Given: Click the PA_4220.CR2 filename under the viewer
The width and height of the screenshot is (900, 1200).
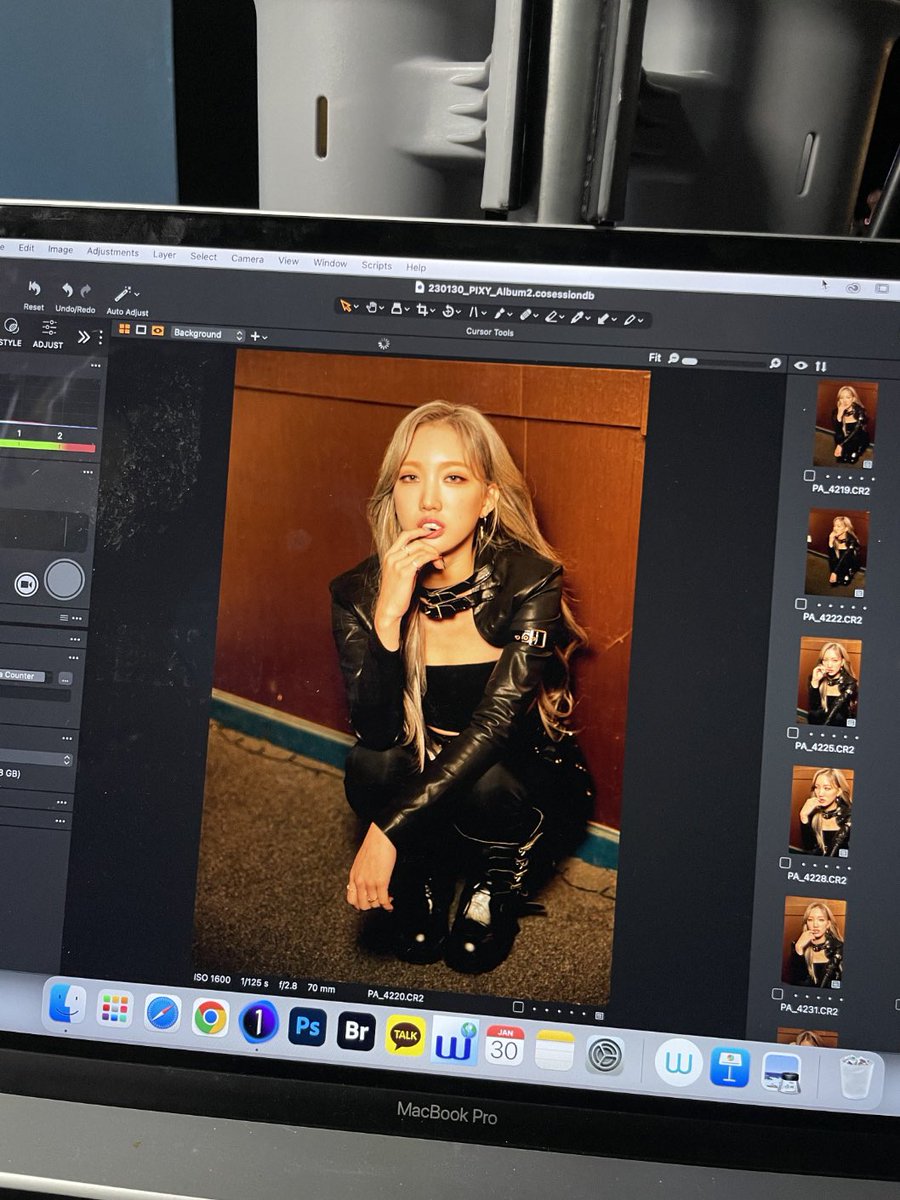Looking at the screenshot, I should pyautogui.click(x=395, y=996).
